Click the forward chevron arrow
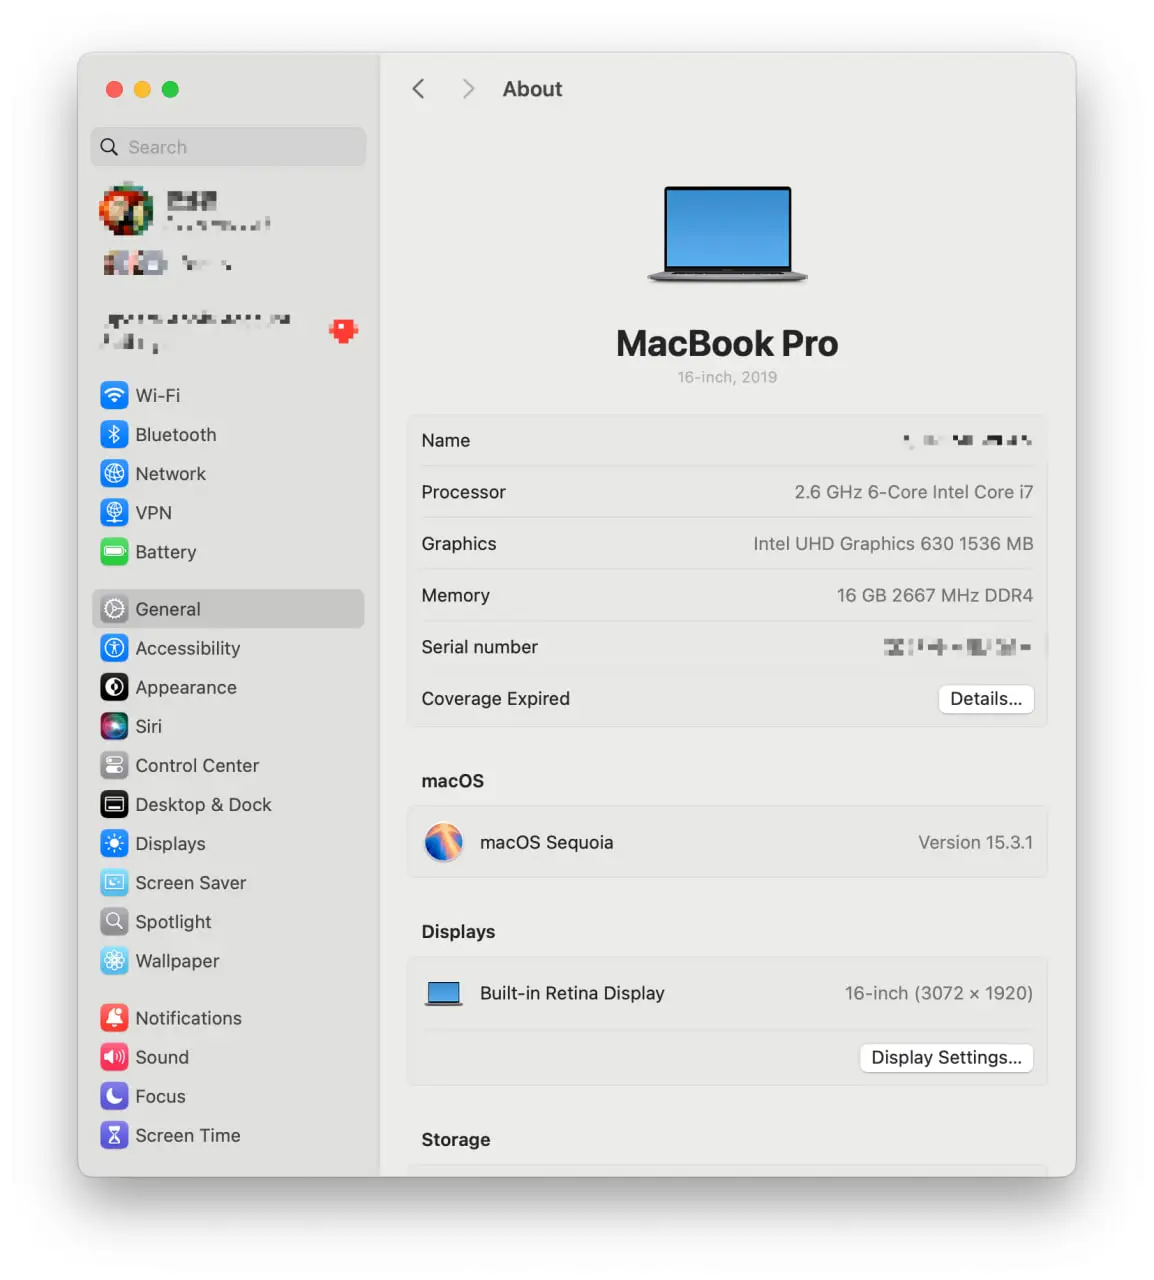 (x=468, y=89)
